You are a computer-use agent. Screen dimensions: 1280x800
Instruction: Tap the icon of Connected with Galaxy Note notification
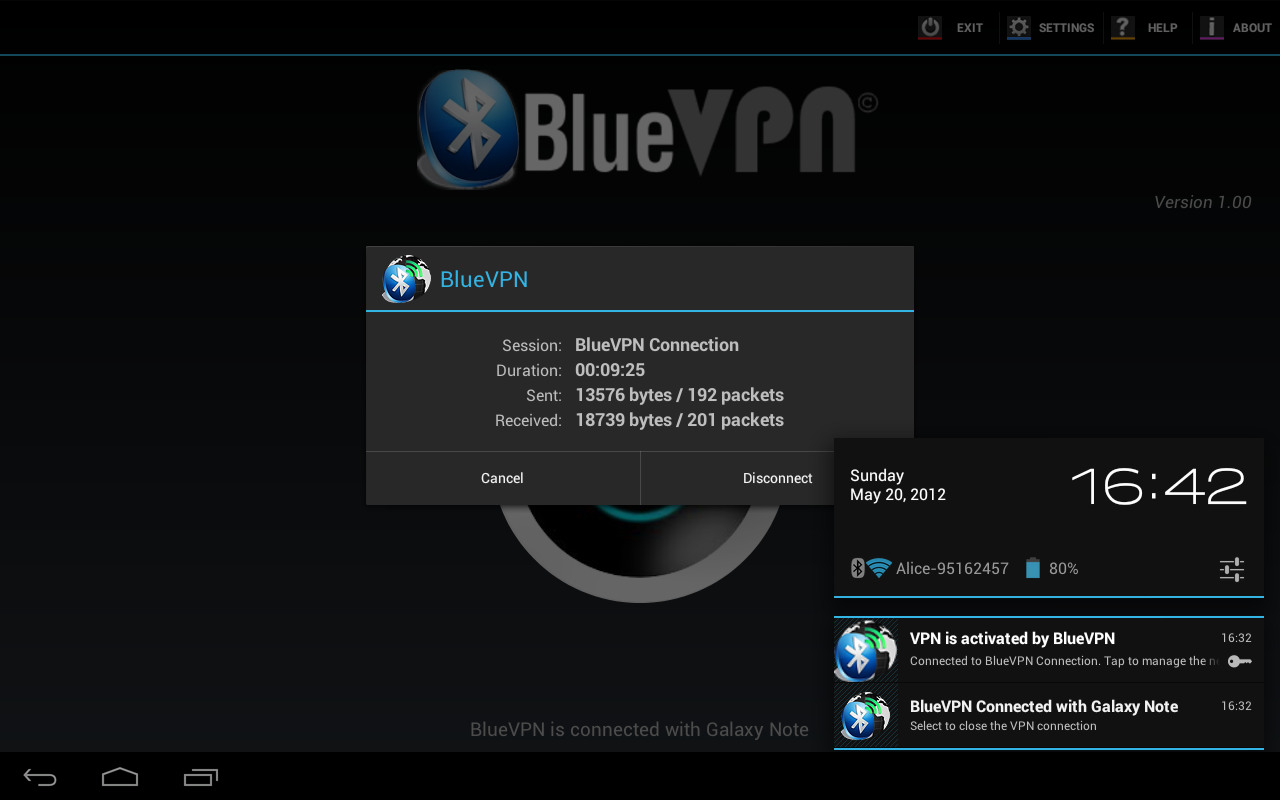(865, 717)
